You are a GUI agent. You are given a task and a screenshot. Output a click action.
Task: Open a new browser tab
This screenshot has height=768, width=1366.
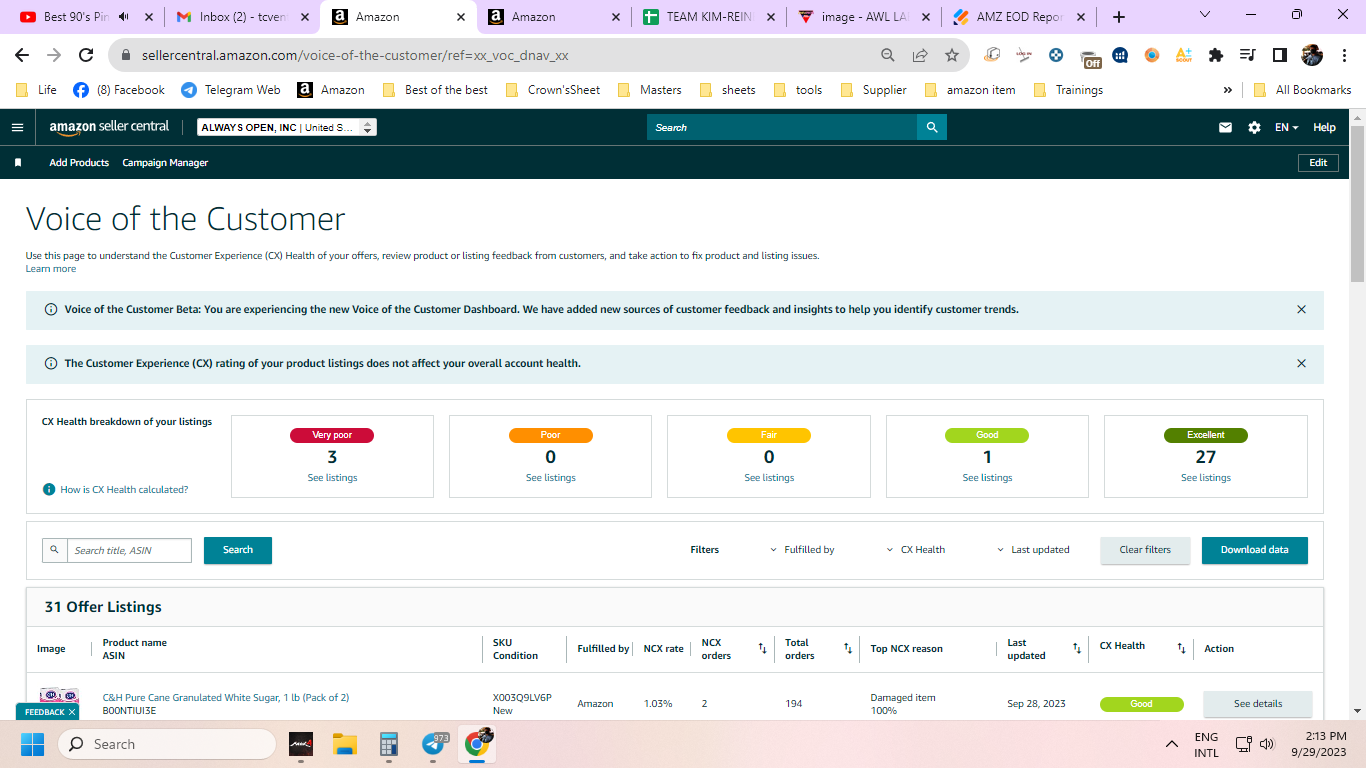click(x=1119, y=17)
